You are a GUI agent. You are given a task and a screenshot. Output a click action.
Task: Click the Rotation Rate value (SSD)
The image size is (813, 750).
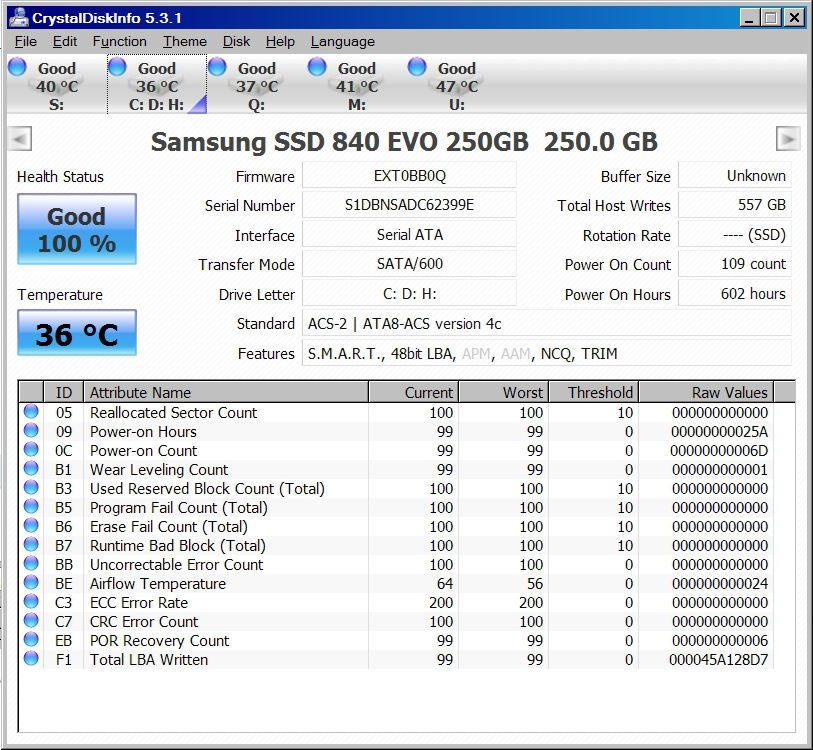735,234
